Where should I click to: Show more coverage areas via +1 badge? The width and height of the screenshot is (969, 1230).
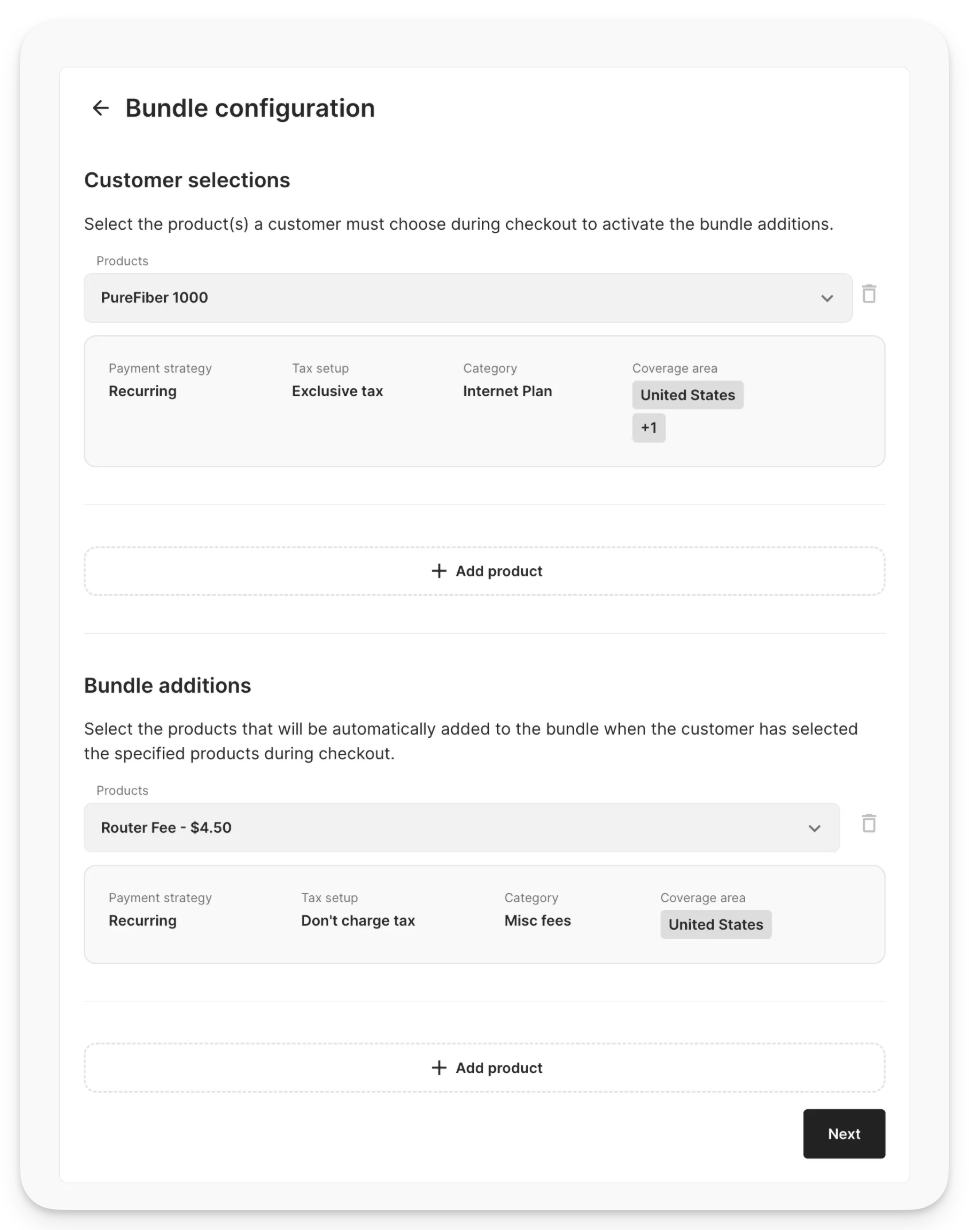tap(649, 428)
